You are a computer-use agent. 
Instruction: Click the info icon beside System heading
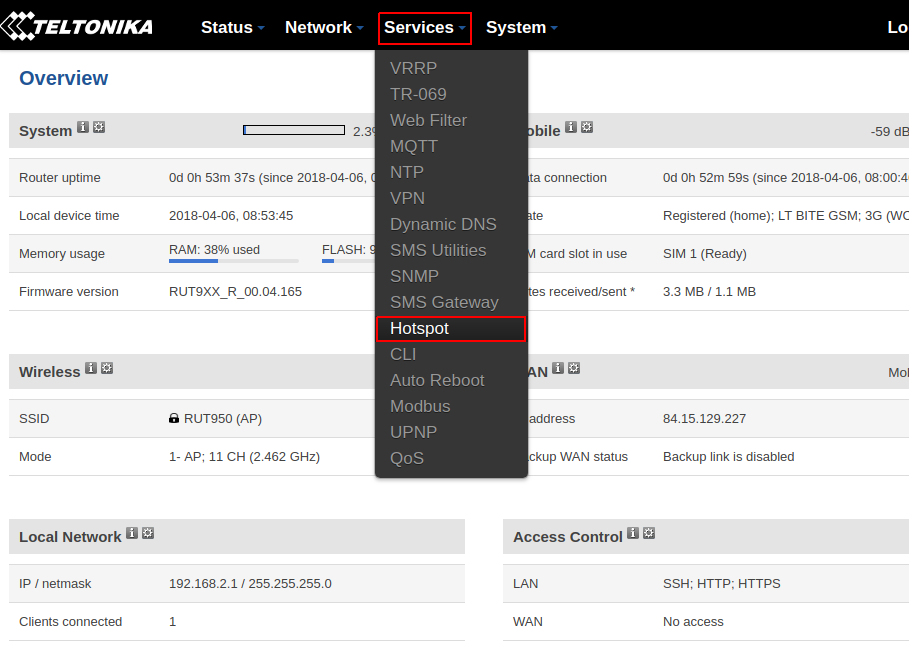click(x=83, y=128)
